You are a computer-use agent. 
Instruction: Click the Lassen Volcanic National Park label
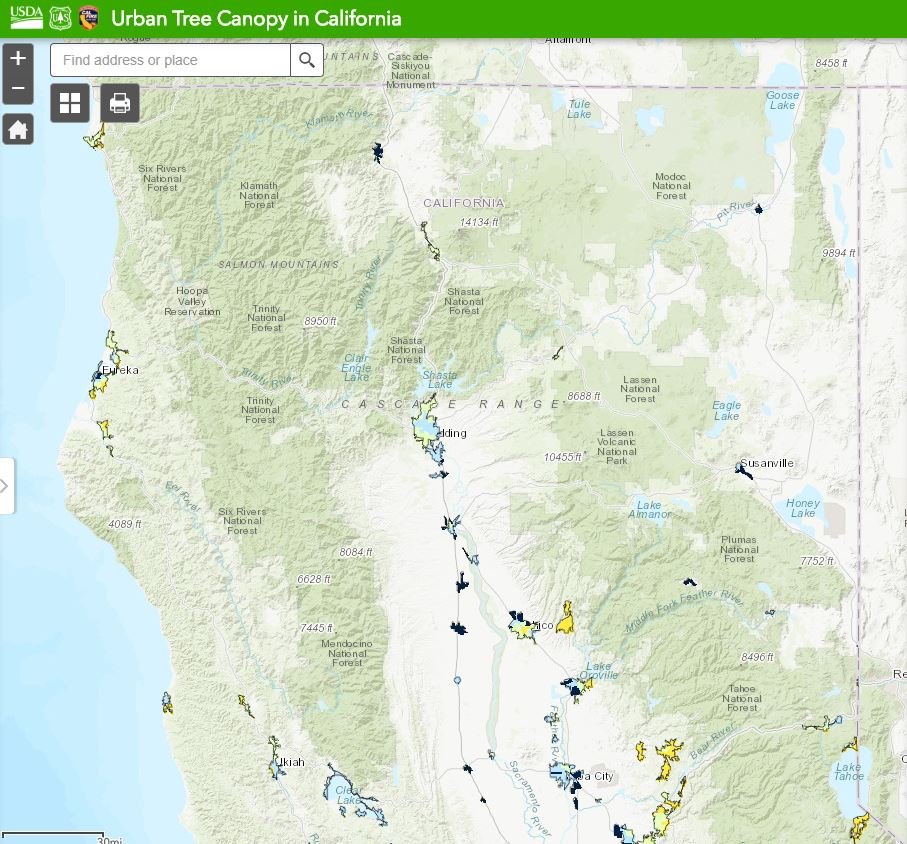[x=617, y=447]
